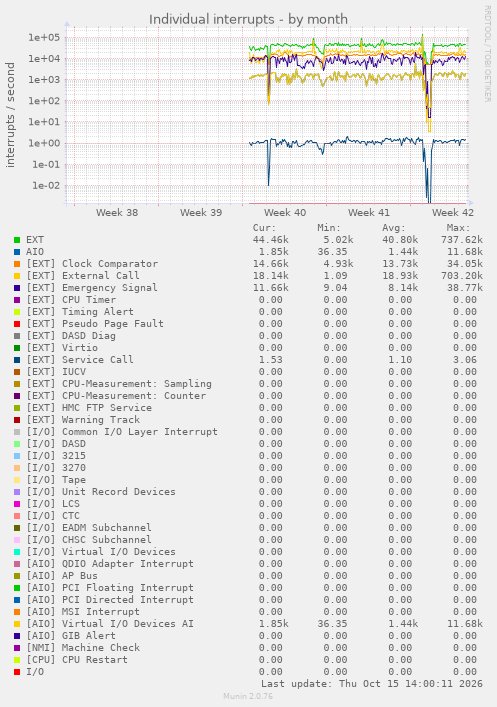Click the 'Max:' column header
The width and height of the screenshot is (497, 707).
coord(459,228)
